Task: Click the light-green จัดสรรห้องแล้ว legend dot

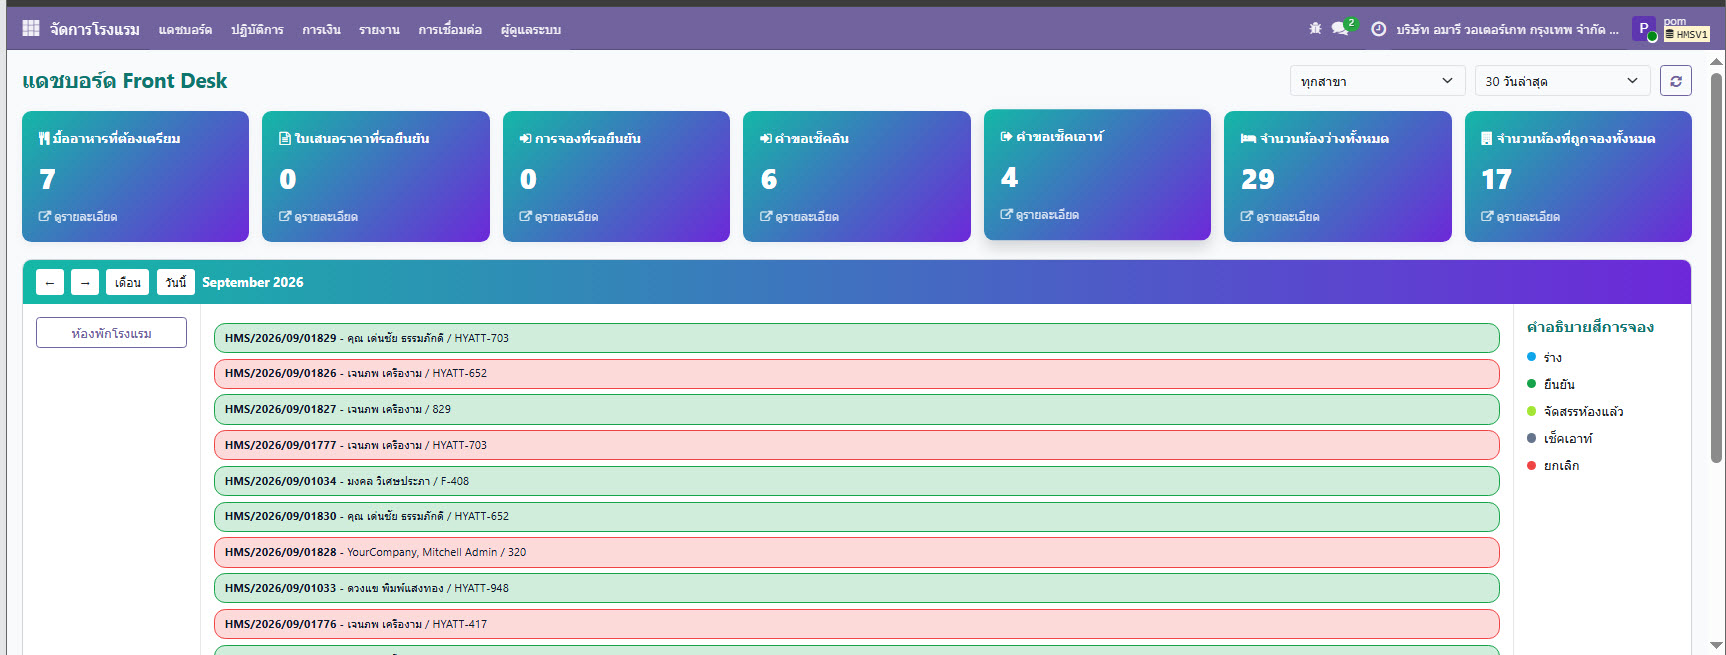Action: tap(1531, 411)
